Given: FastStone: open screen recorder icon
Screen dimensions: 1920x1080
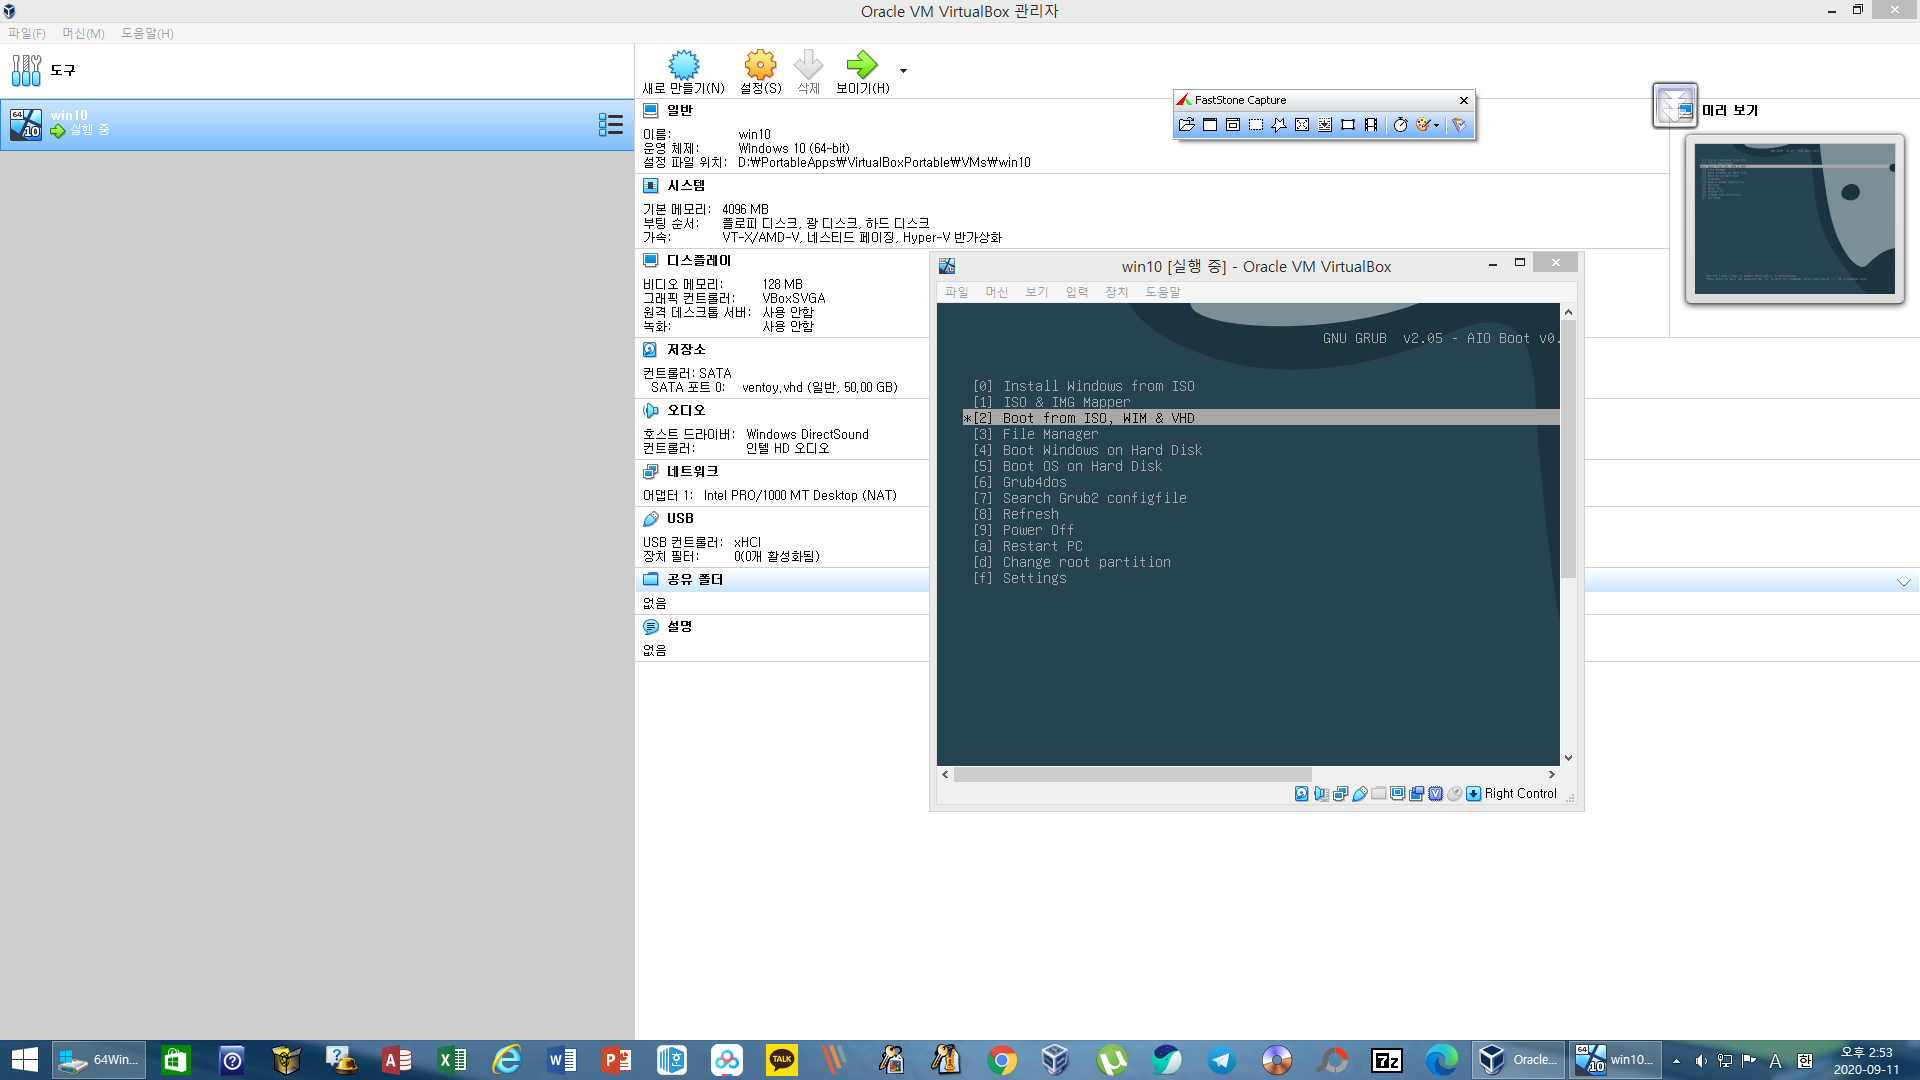Looking at the screenshot, I should (1371, 125).
